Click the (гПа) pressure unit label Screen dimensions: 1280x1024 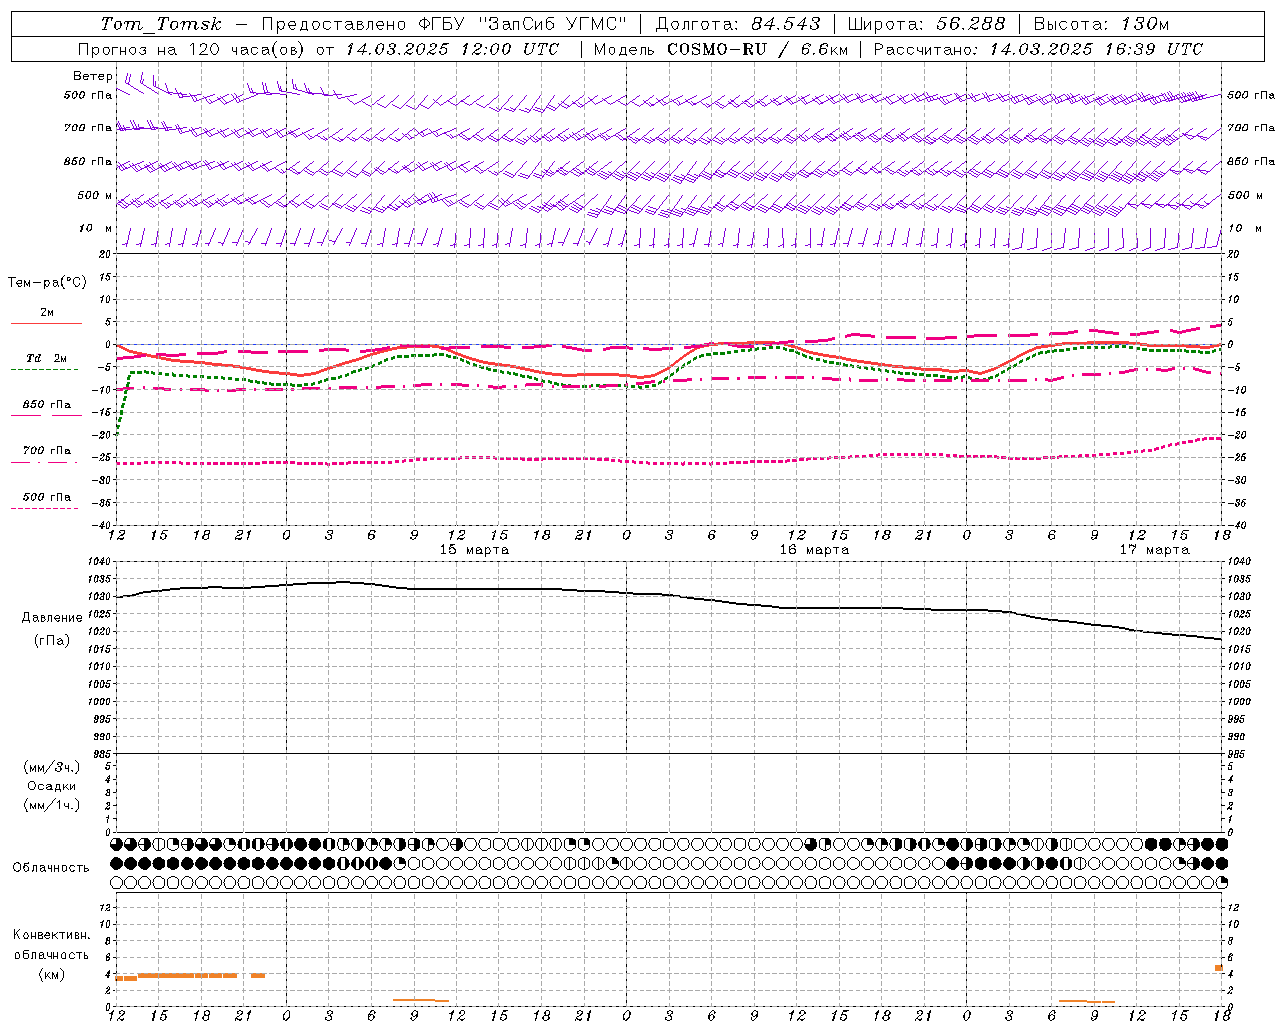(52, 641)
